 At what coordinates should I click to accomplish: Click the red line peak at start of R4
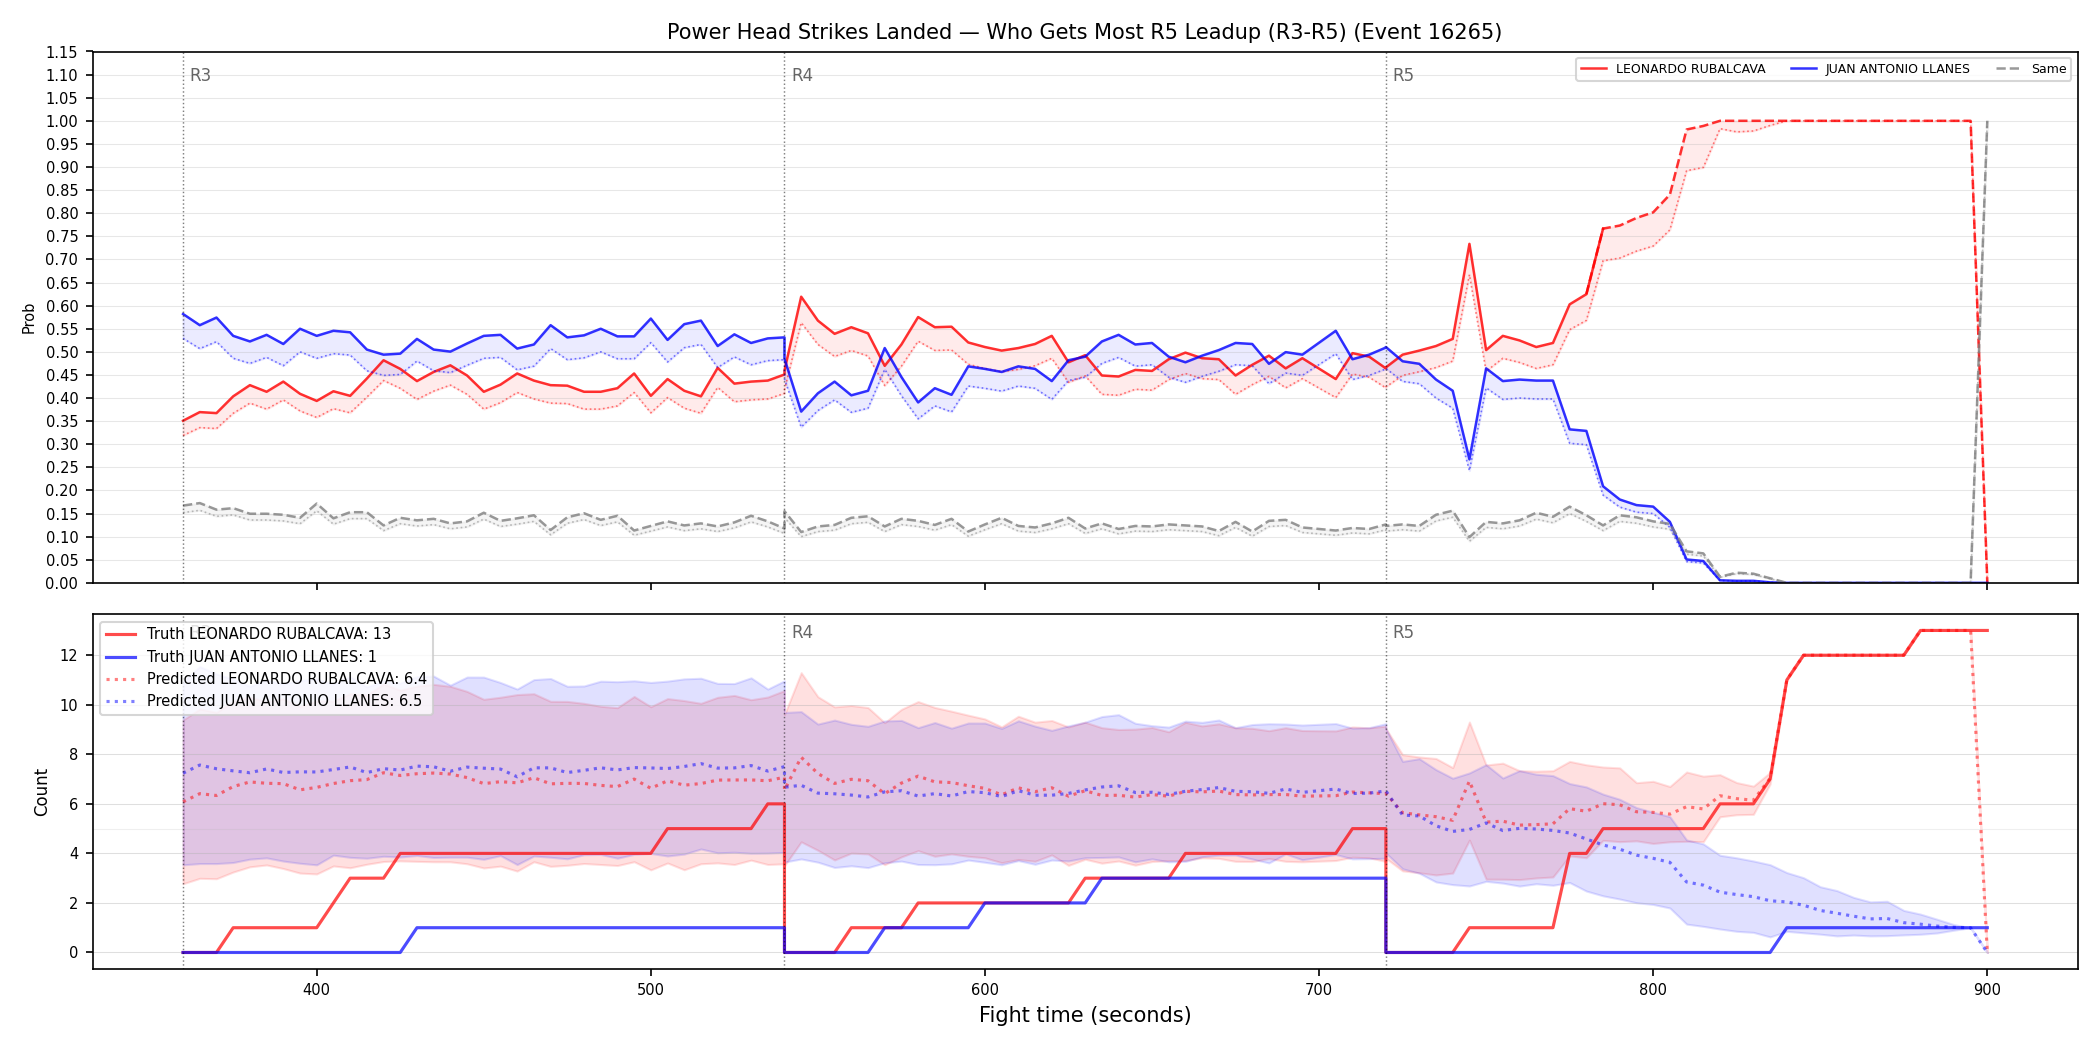coord(801,297)
